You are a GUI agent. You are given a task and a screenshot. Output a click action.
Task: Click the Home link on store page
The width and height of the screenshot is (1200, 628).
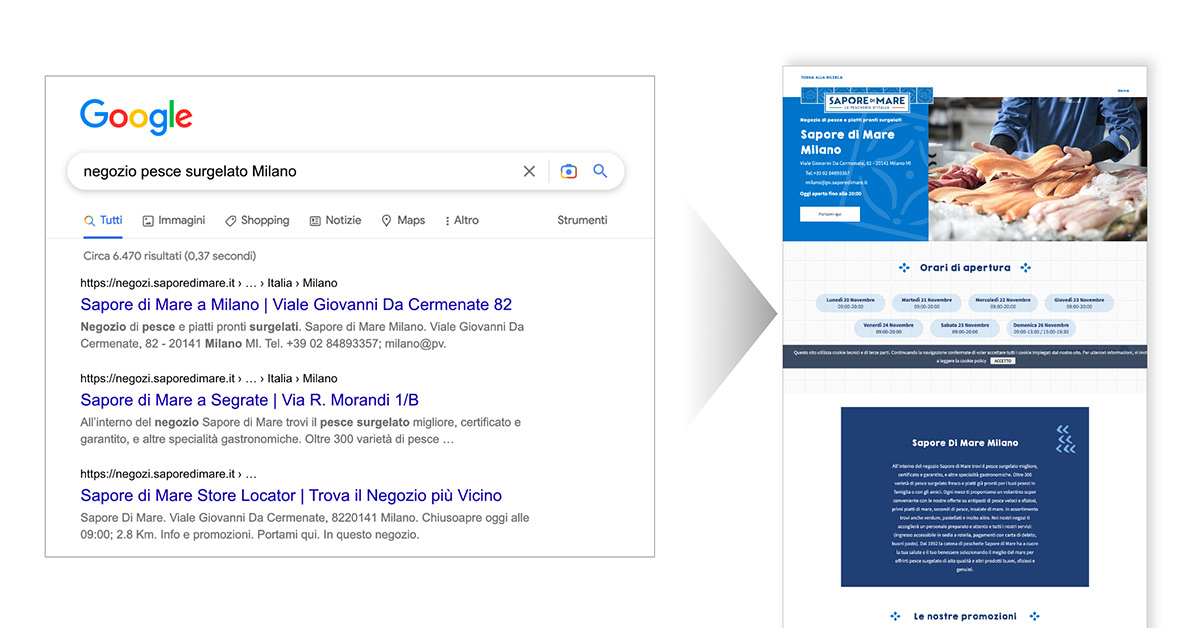pos(1123,90)
